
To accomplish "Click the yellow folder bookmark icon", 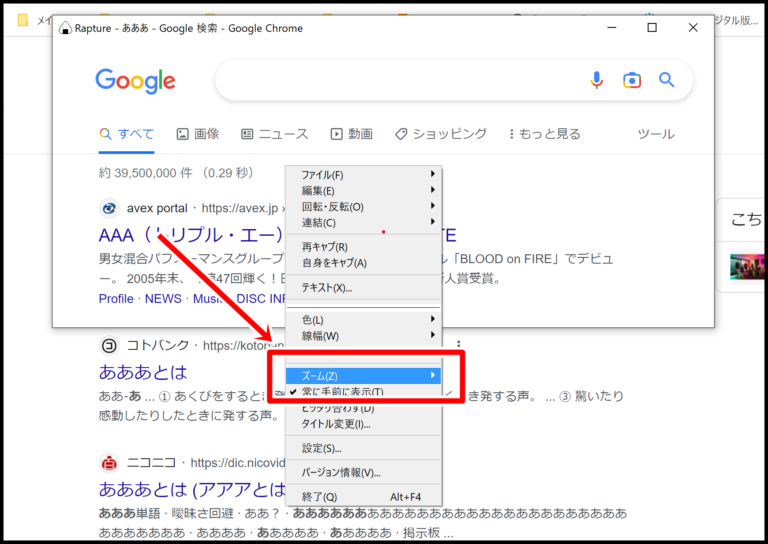I will click(22, 20).
